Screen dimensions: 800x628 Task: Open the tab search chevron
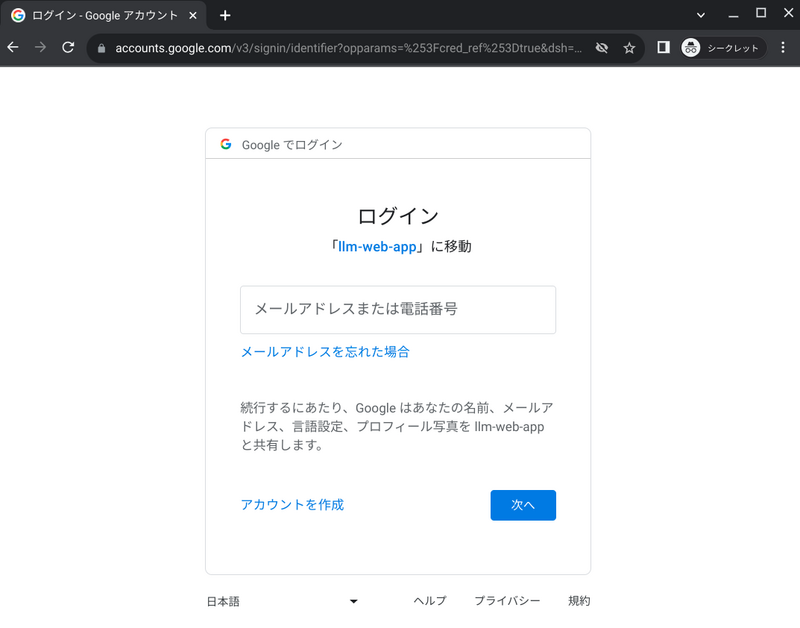[x=701, y=15]
